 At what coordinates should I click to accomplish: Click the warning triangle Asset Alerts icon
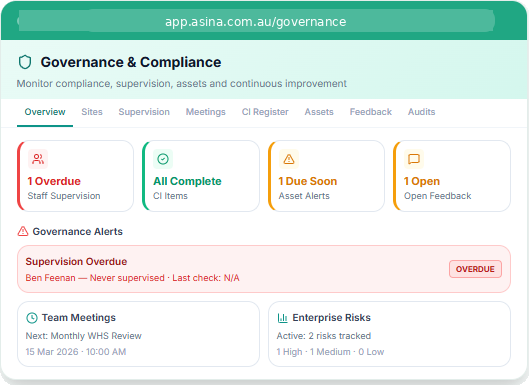(x=289, y=159)
